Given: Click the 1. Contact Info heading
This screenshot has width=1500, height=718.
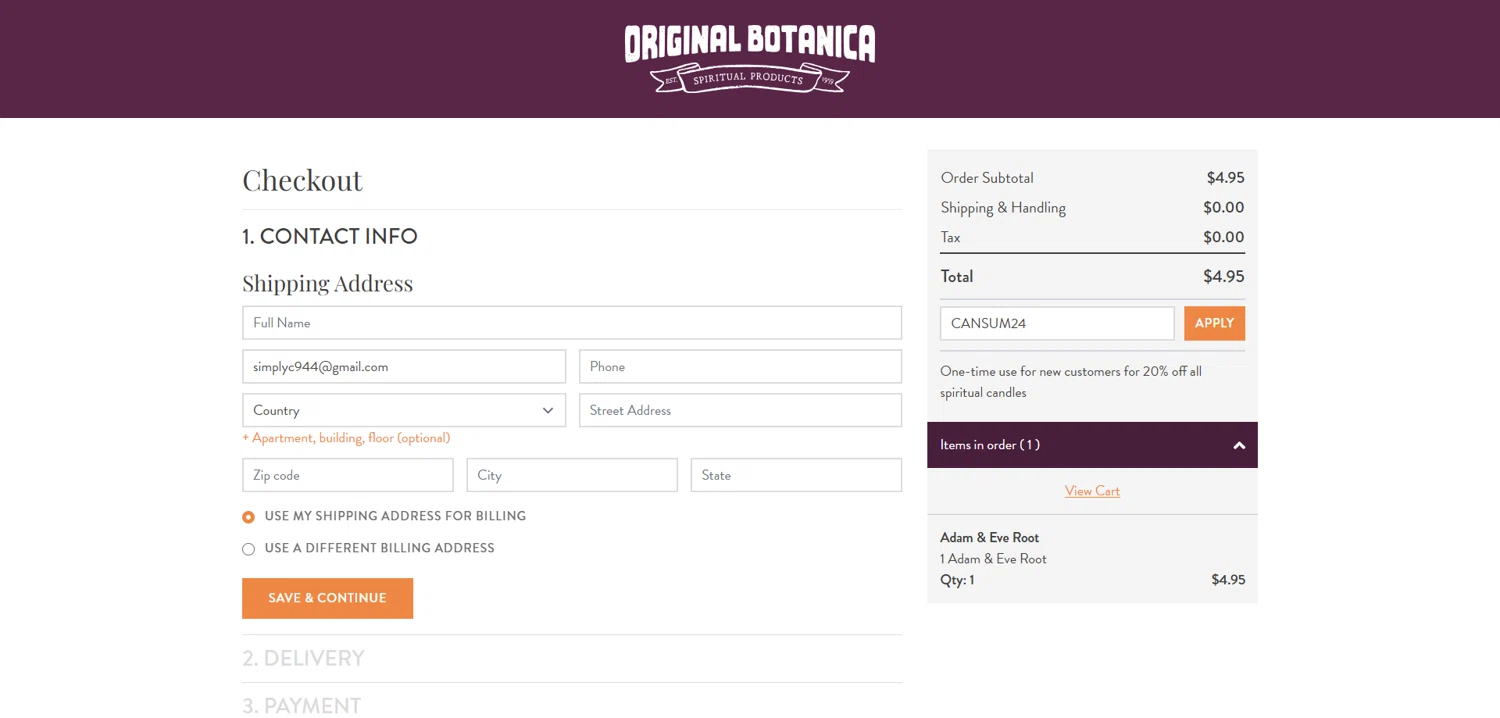Looking at the screenshot, I should [330, 236].
